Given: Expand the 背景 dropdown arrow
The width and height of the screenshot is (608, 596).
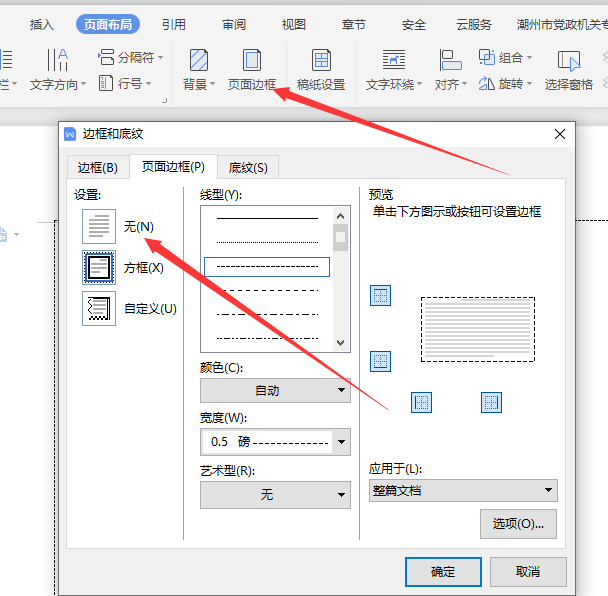Looking at the screenshot, I should [x=212, y=84].
